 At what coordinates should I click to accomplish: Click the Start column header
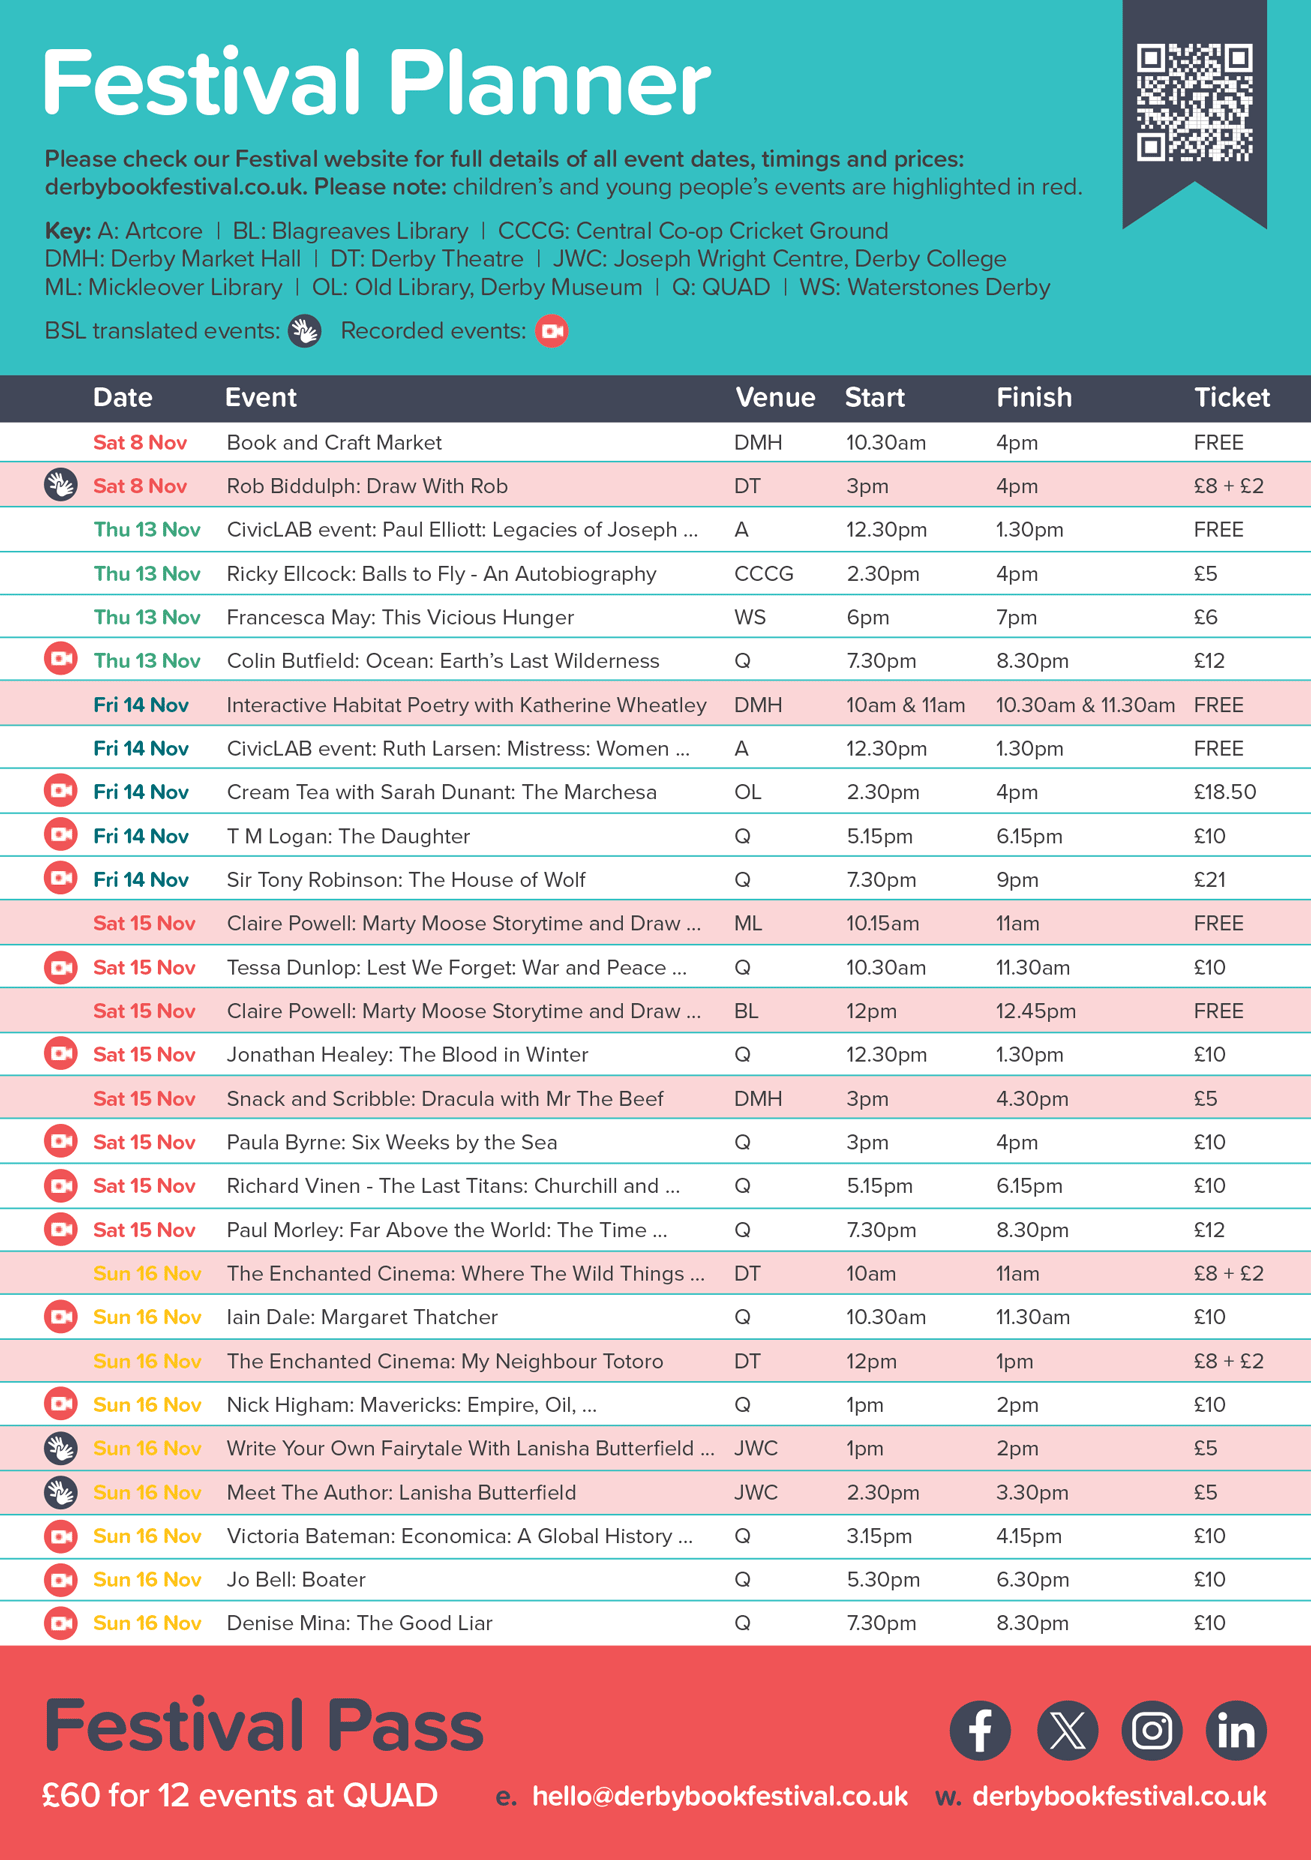[x=875, y=398]
